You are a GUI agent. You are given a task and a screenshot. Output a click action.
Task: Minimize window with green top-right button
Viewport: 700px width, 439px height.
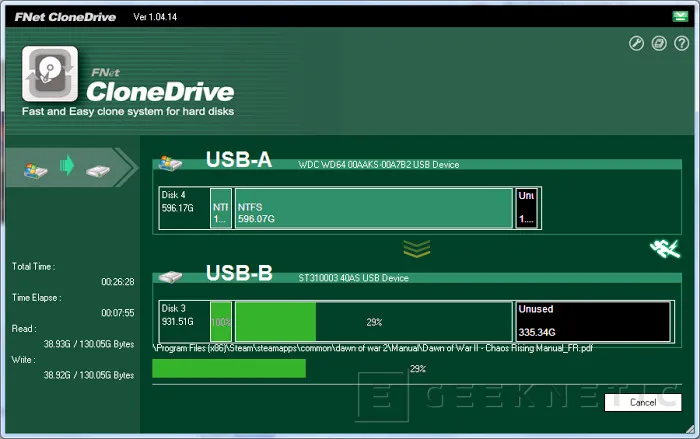[x=680, y=17]
